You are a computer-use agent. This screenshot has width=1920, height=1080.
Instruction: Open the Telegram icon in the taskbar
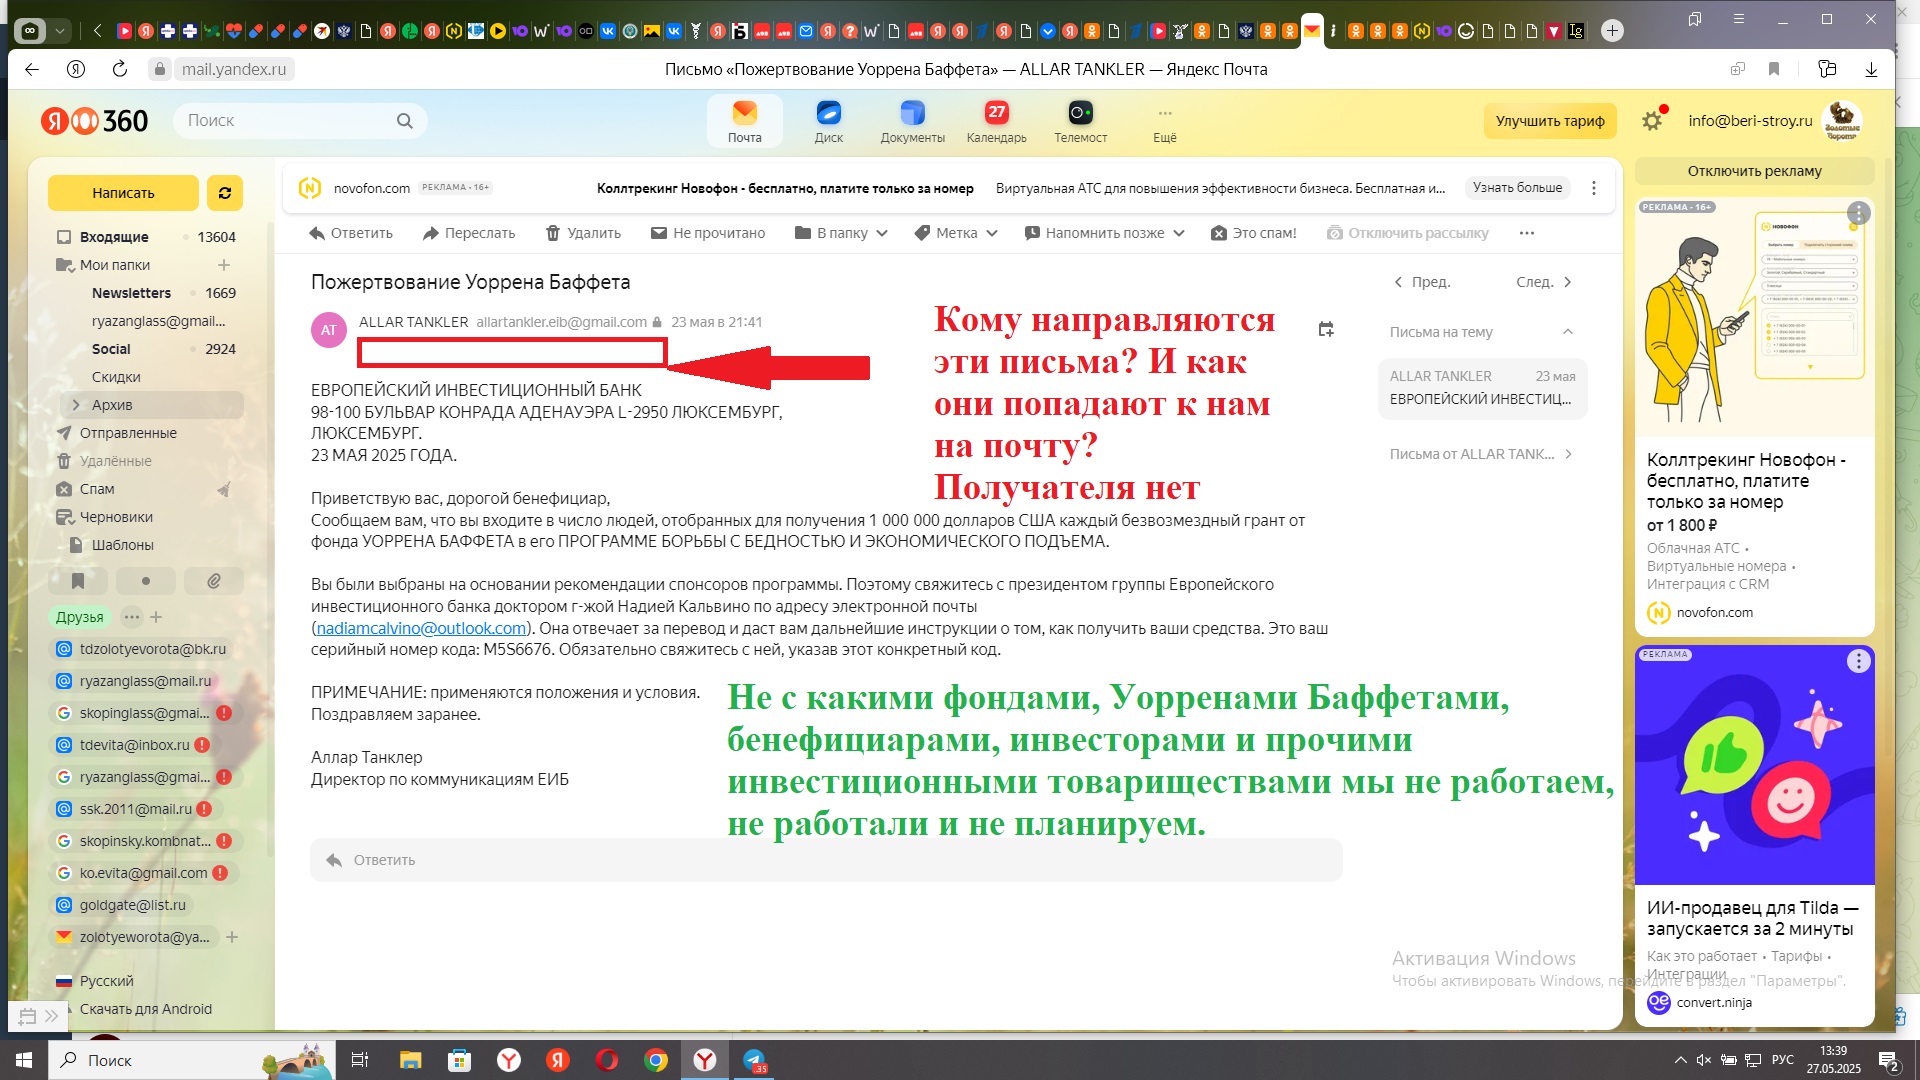(754, 1060)
